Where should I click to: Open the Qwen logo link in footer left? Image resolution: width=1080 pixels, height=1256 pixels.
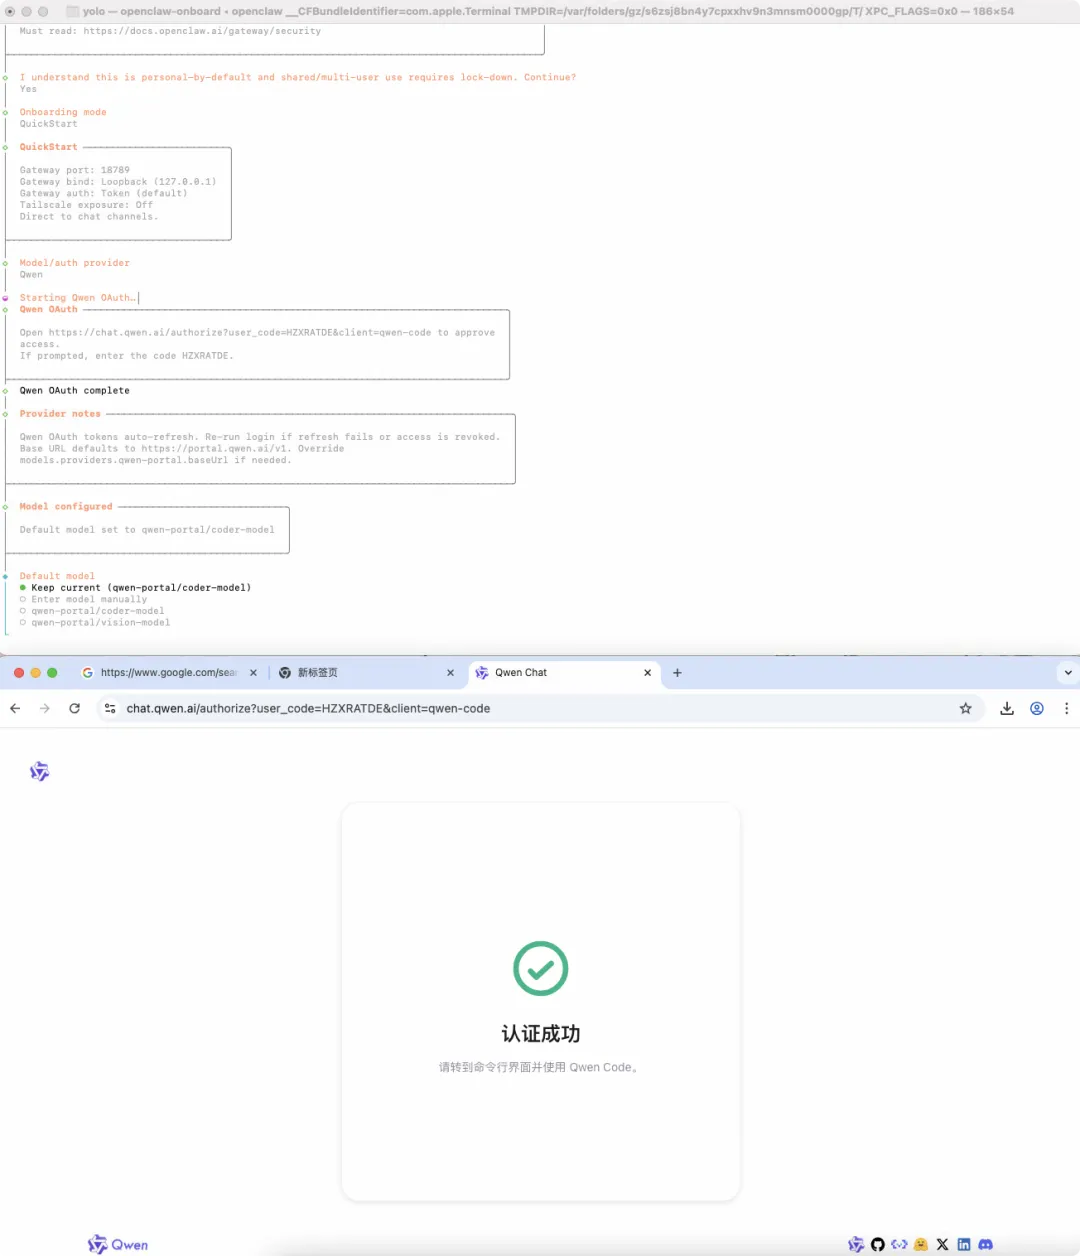(x=118, y=1245)
